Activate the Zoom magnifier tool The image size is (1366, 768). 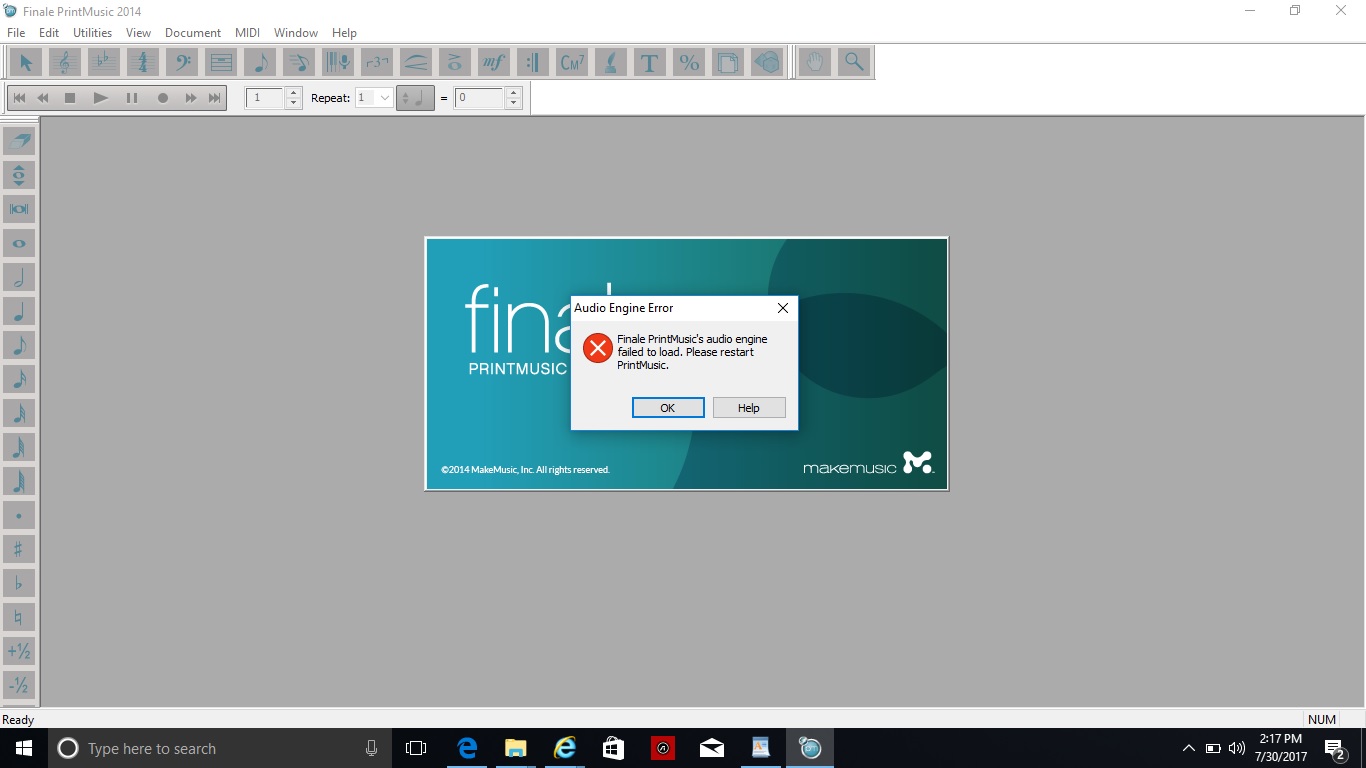coord(854,62)
